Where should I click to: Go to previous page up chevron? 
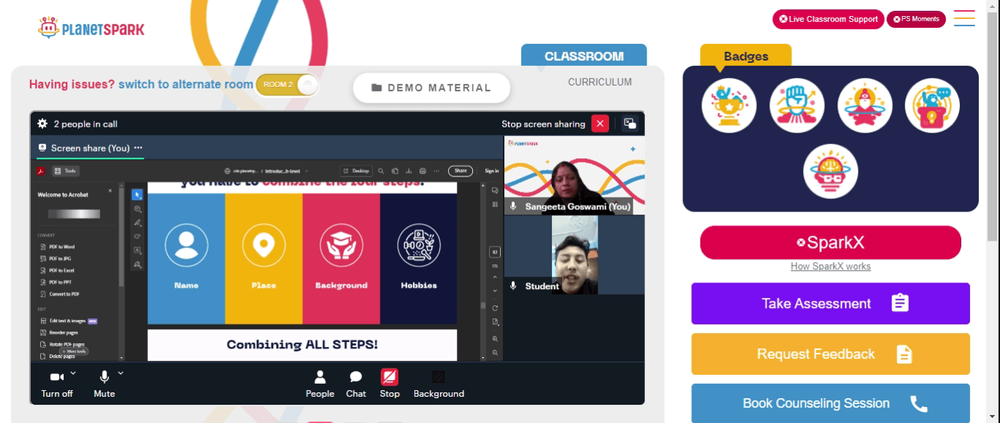(x=495, y=278)
